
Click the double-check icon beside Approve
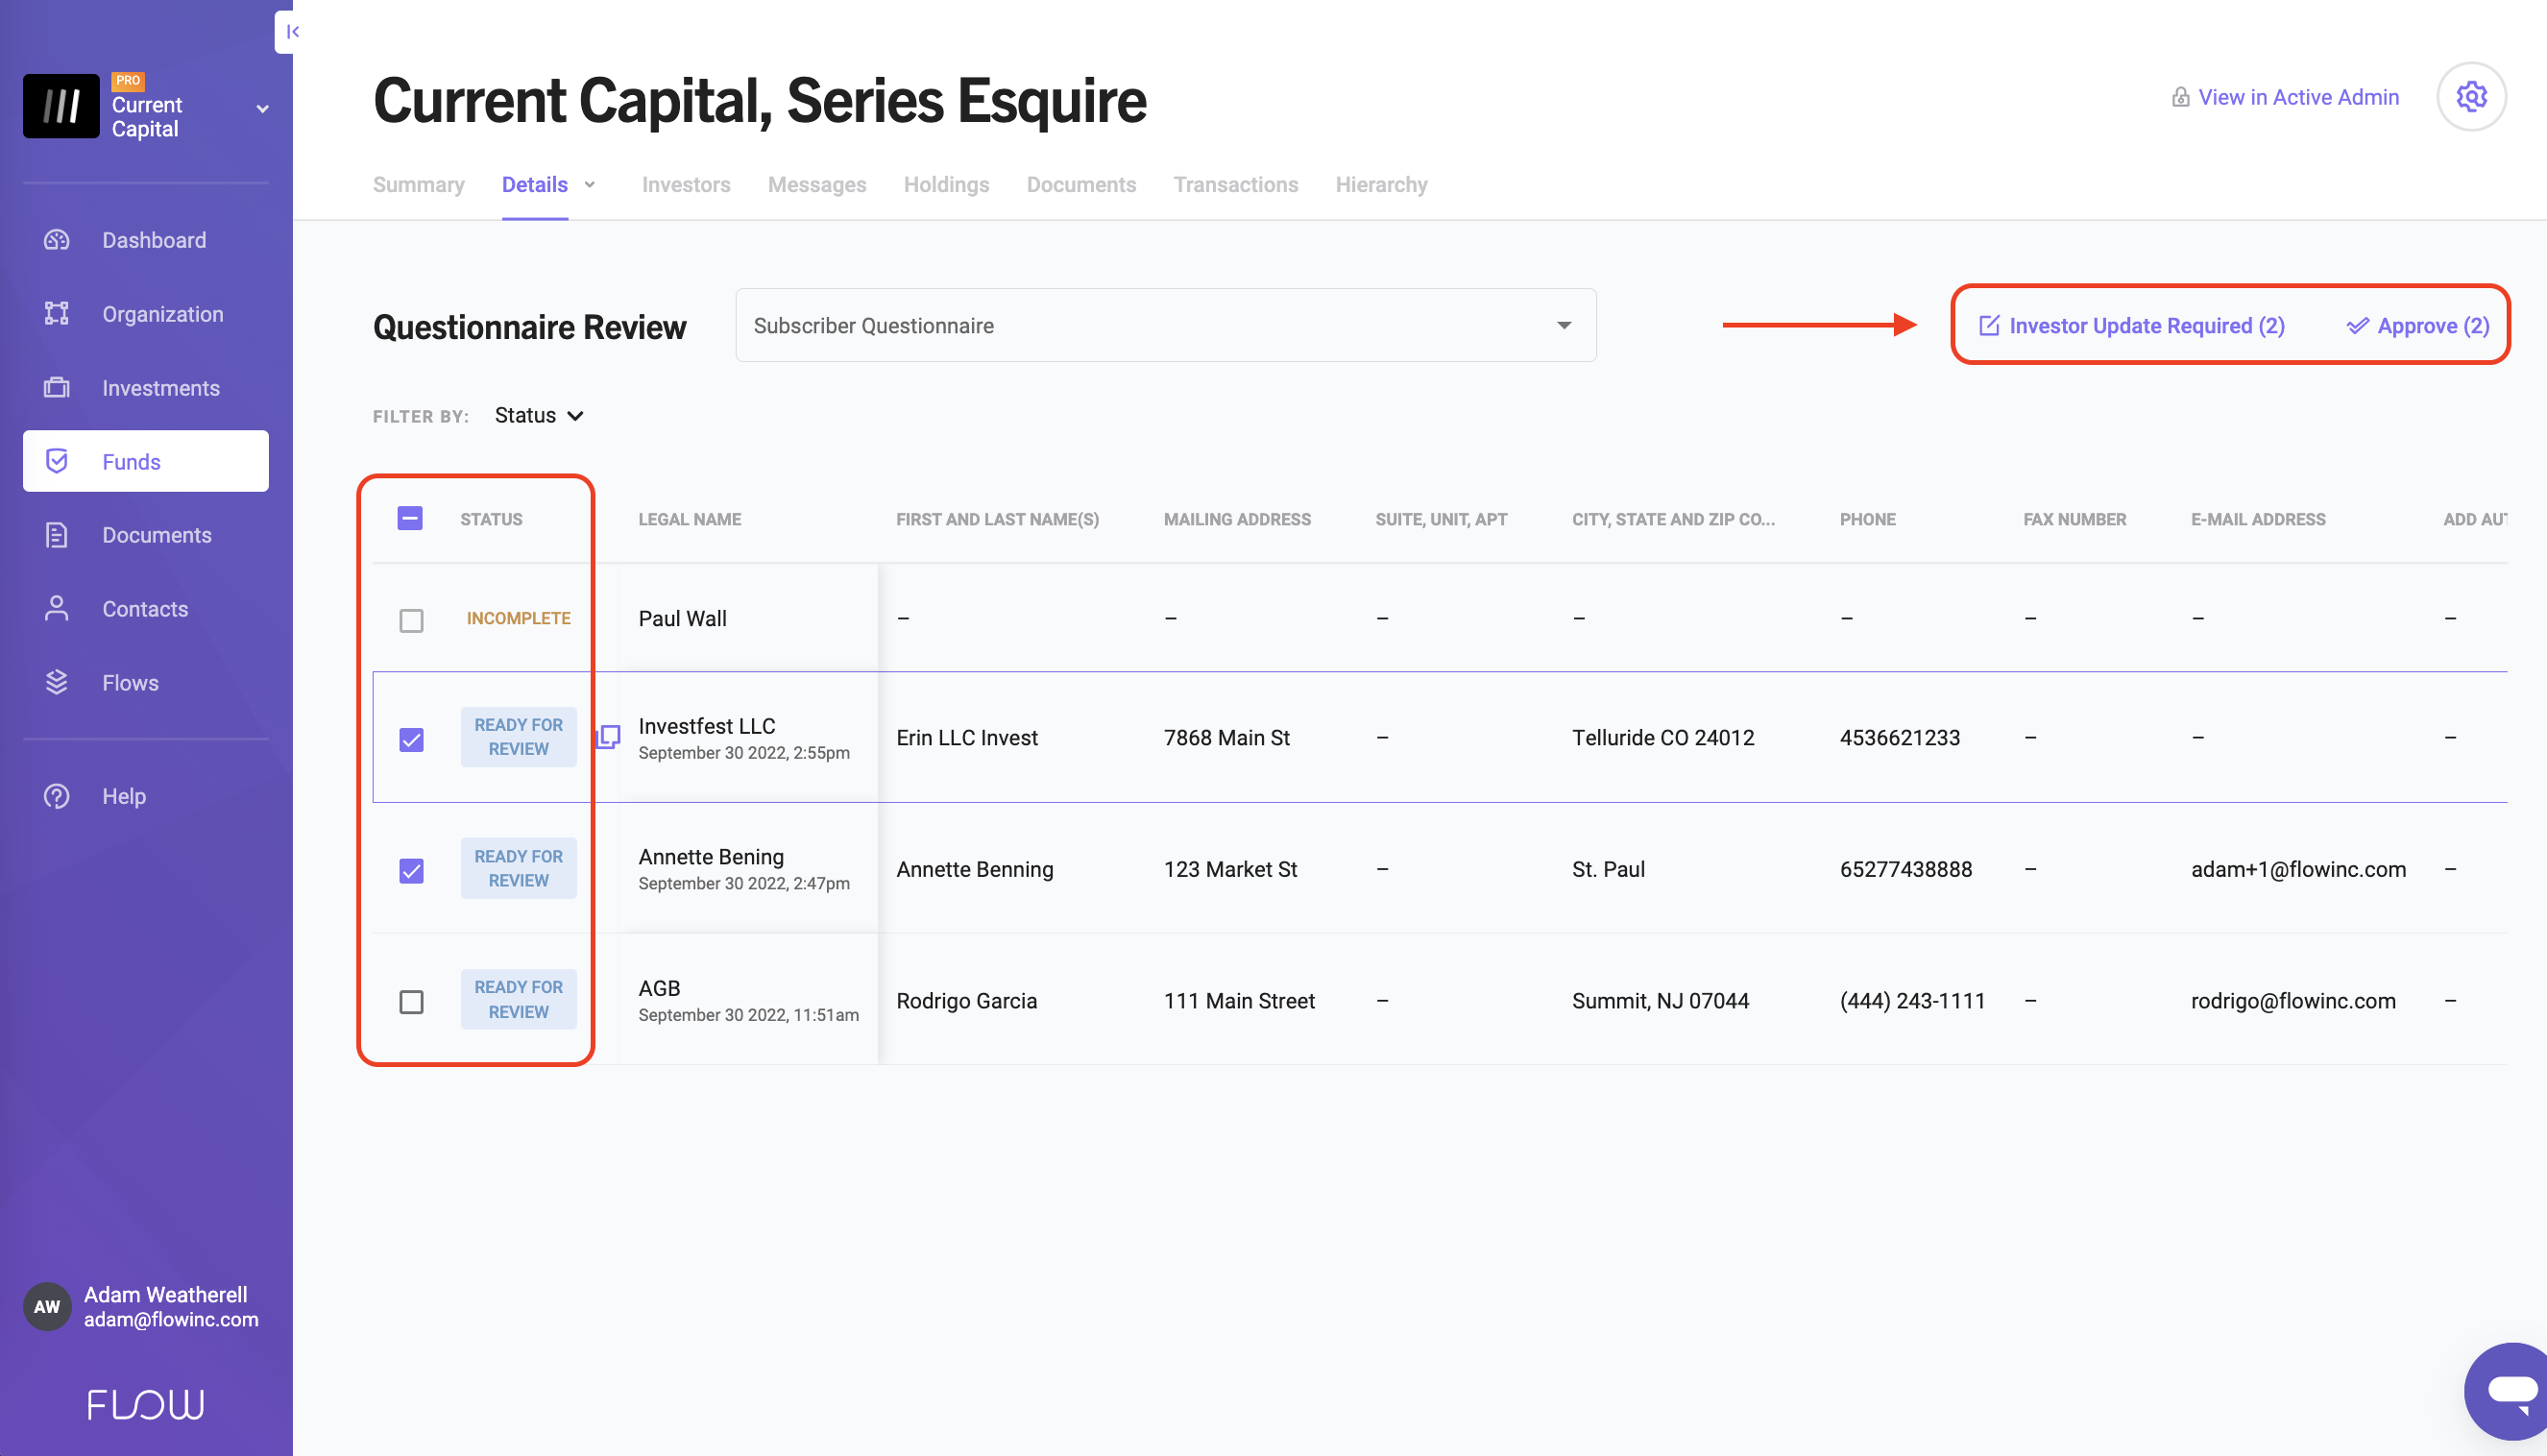pyautogui.click(x=2357, y=326)
